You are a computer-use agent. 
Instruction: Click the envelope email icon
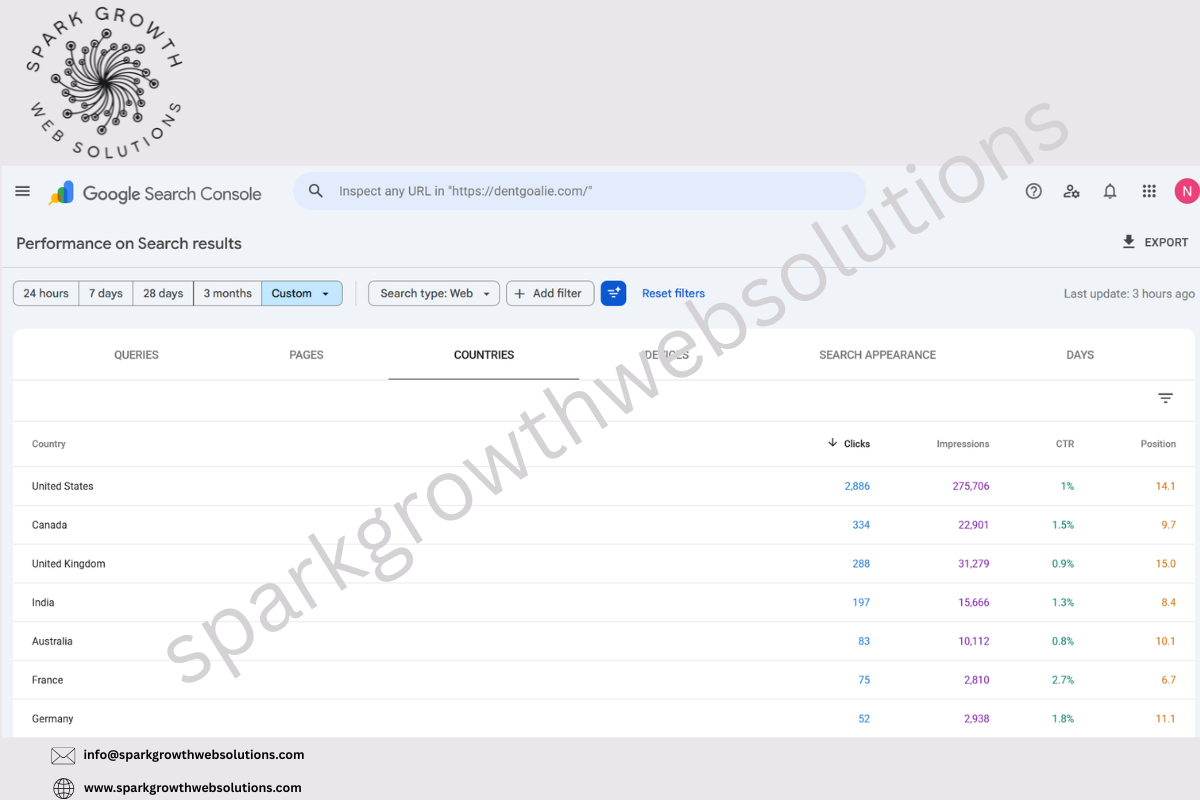coord(63,756)
